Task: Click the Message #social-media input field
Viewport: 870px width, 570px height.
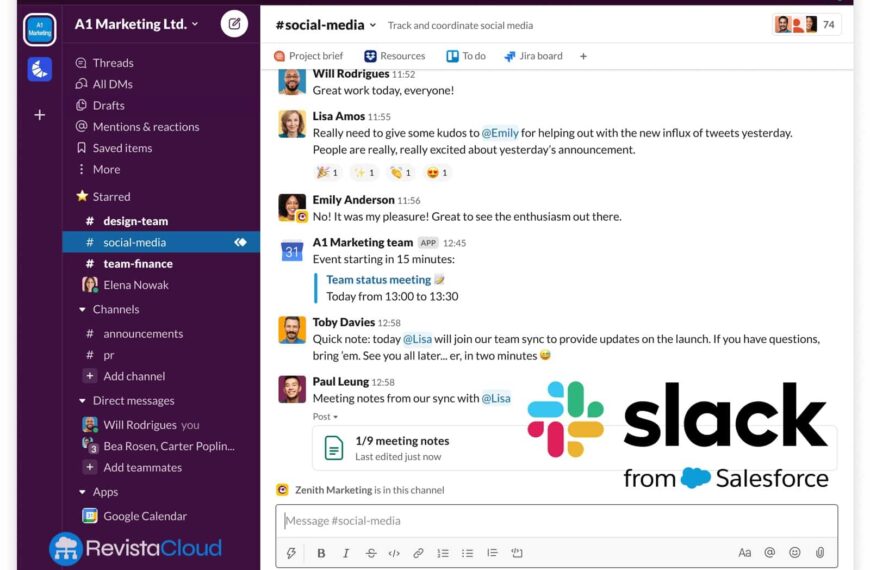Action: pos(557,521)
